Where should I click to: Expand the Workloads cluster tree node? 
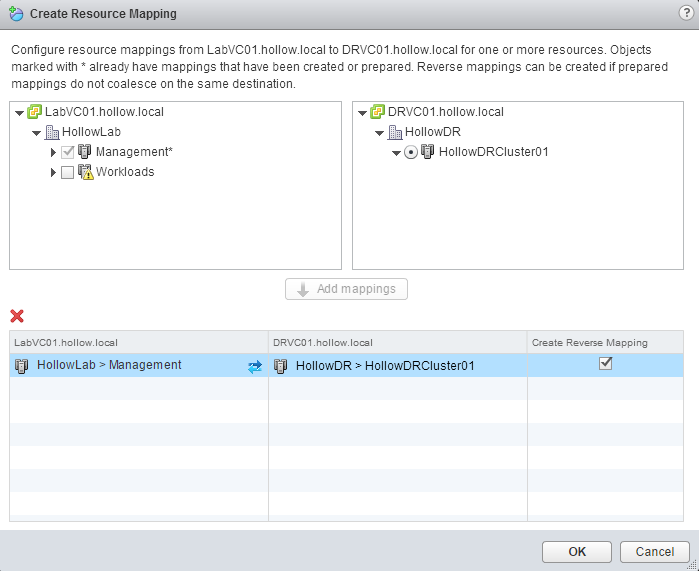[x=53, y=172]
